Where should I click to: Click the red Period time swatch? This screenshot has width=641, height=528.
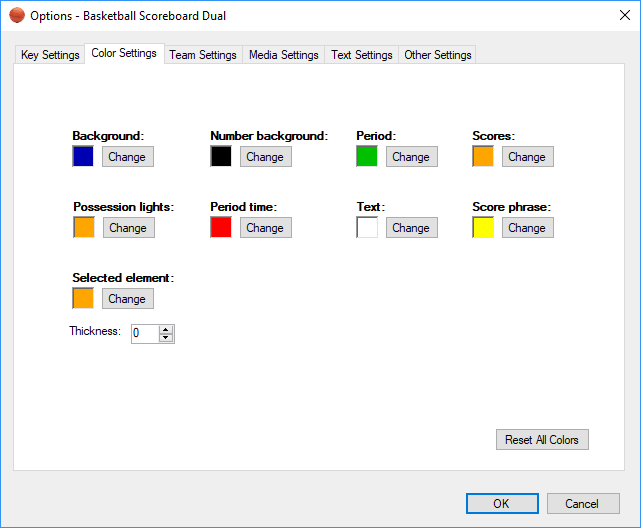coord(221,228)
